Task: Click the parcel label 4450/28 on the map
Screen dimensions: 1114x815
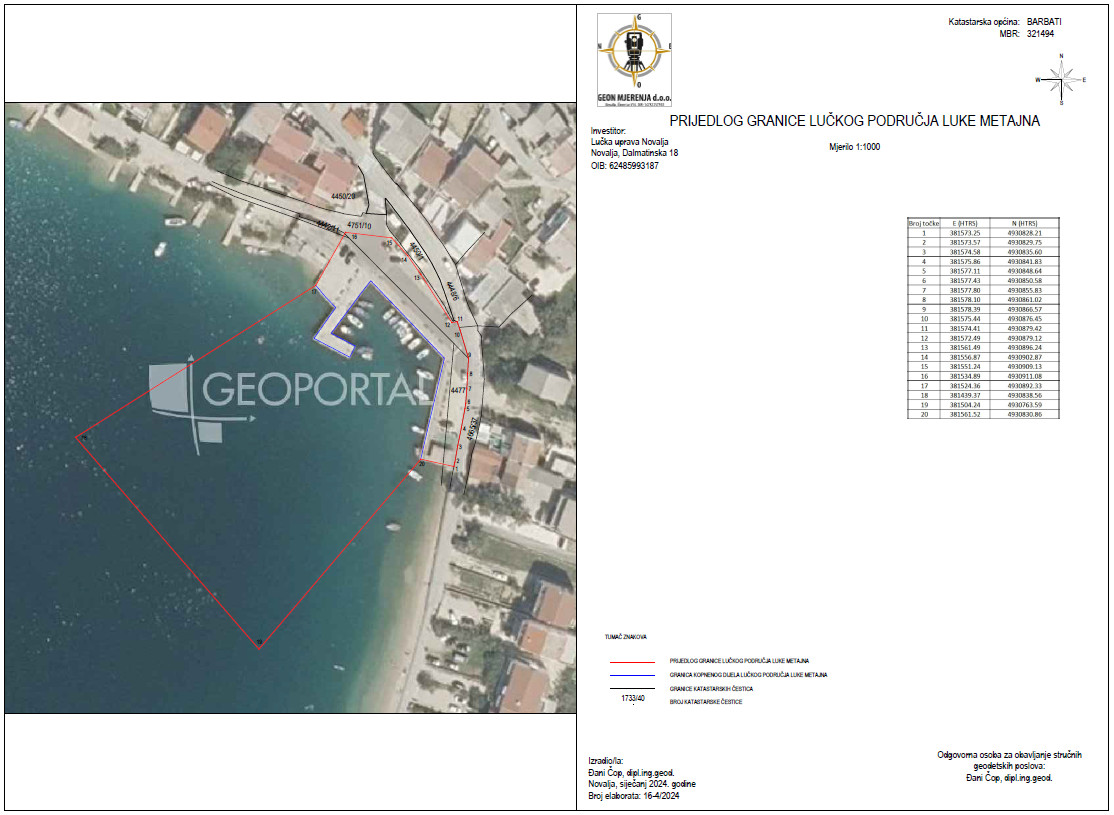Action: click(343, 195)
